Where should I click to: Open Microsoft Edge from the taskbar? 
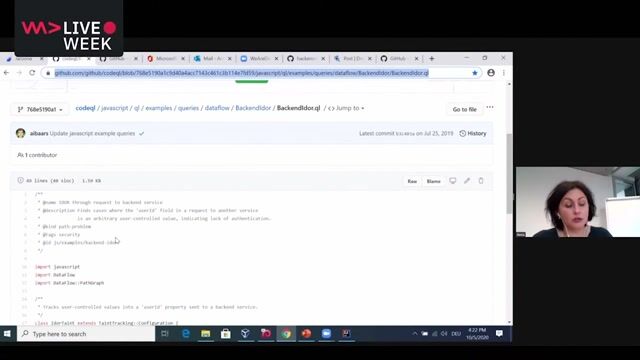coord(186,334)
